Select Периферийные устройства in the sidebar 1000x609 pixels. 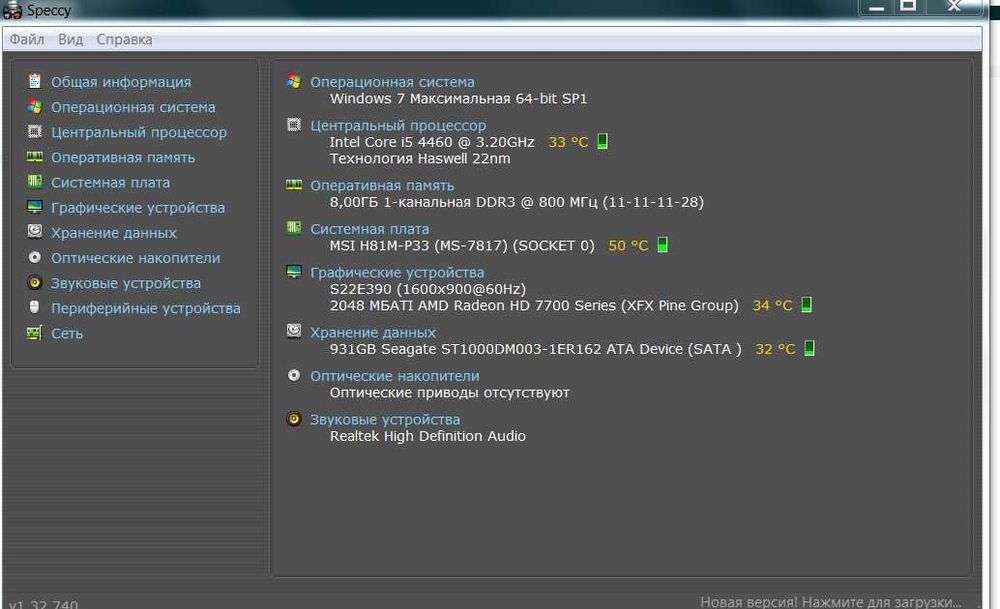point(146,308)
